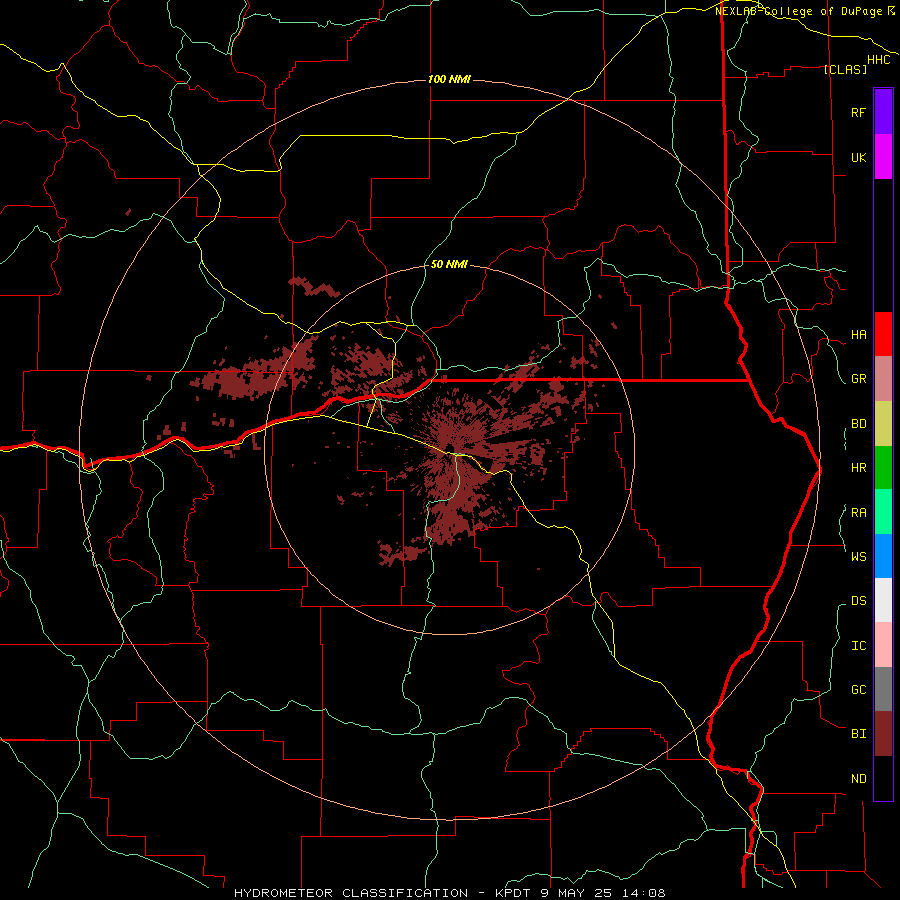Click the radar site center point
Viewport: 900px width, 900px height.
coord(449,449)
